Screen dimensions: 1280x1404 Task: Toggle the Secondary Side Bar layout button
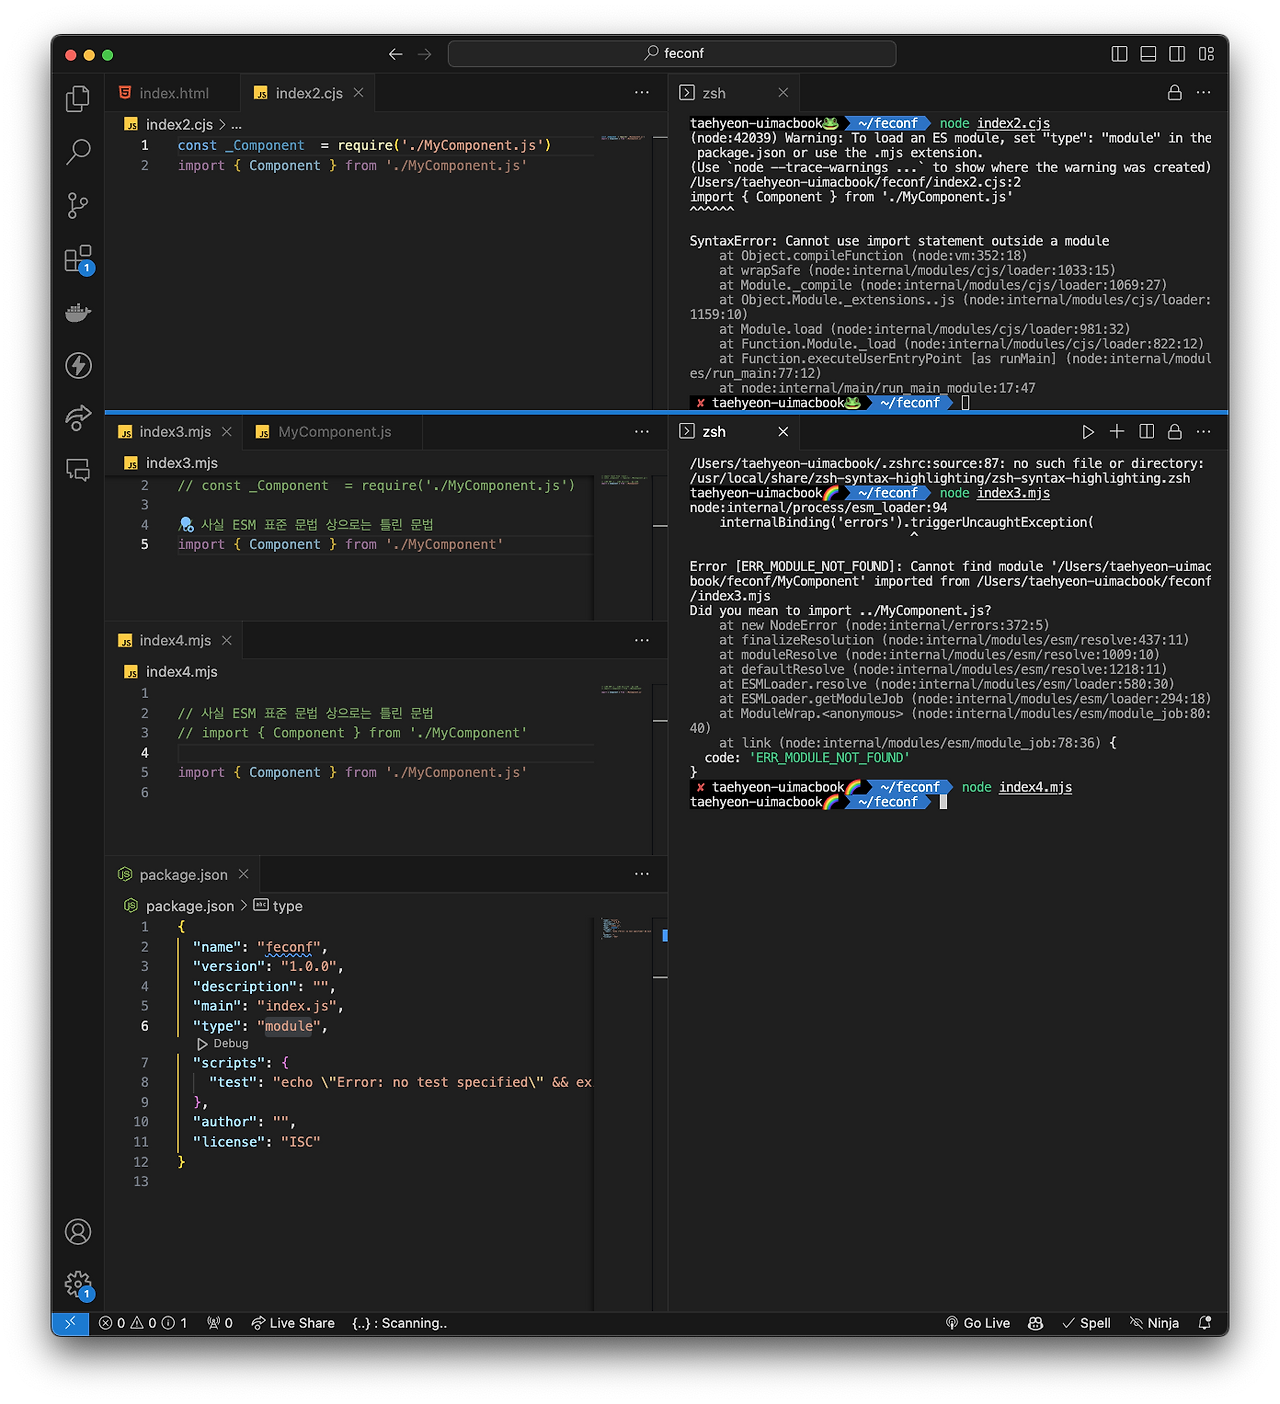(1177, 54)
